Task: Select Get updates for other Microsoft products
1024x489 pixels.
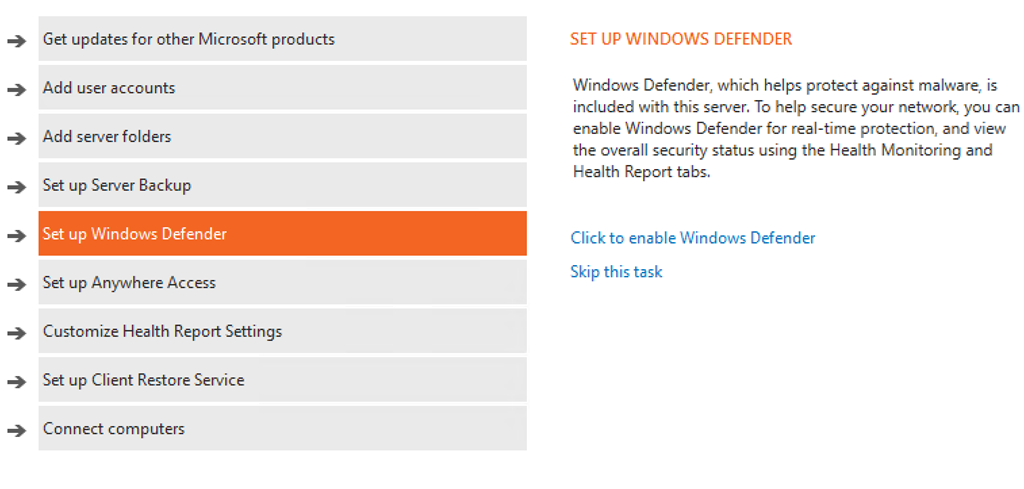Action: (x=282, y=39)
